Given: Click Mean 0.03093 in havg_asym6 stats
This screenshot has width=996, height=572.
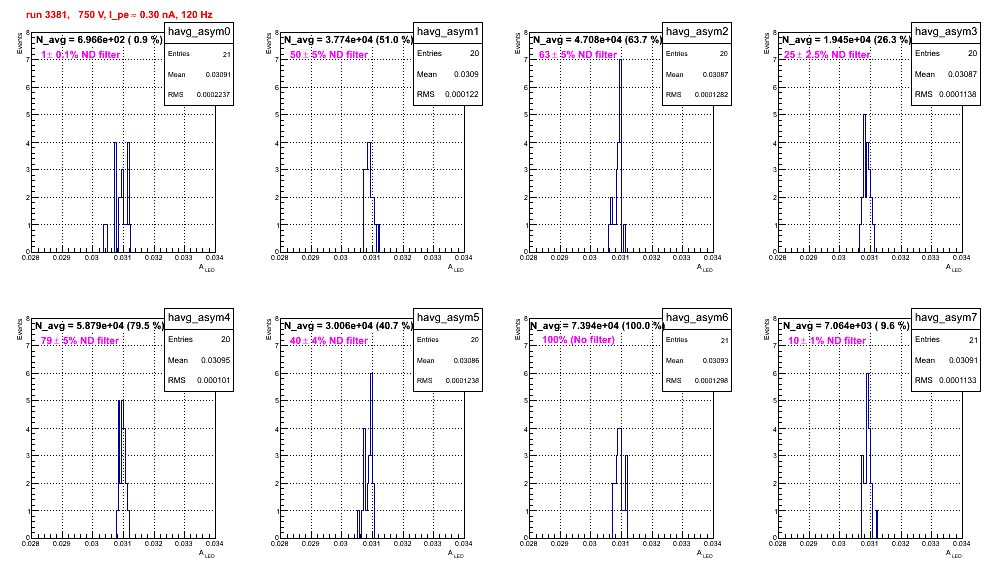Looking at the screenshot, I should click(697, 360).
